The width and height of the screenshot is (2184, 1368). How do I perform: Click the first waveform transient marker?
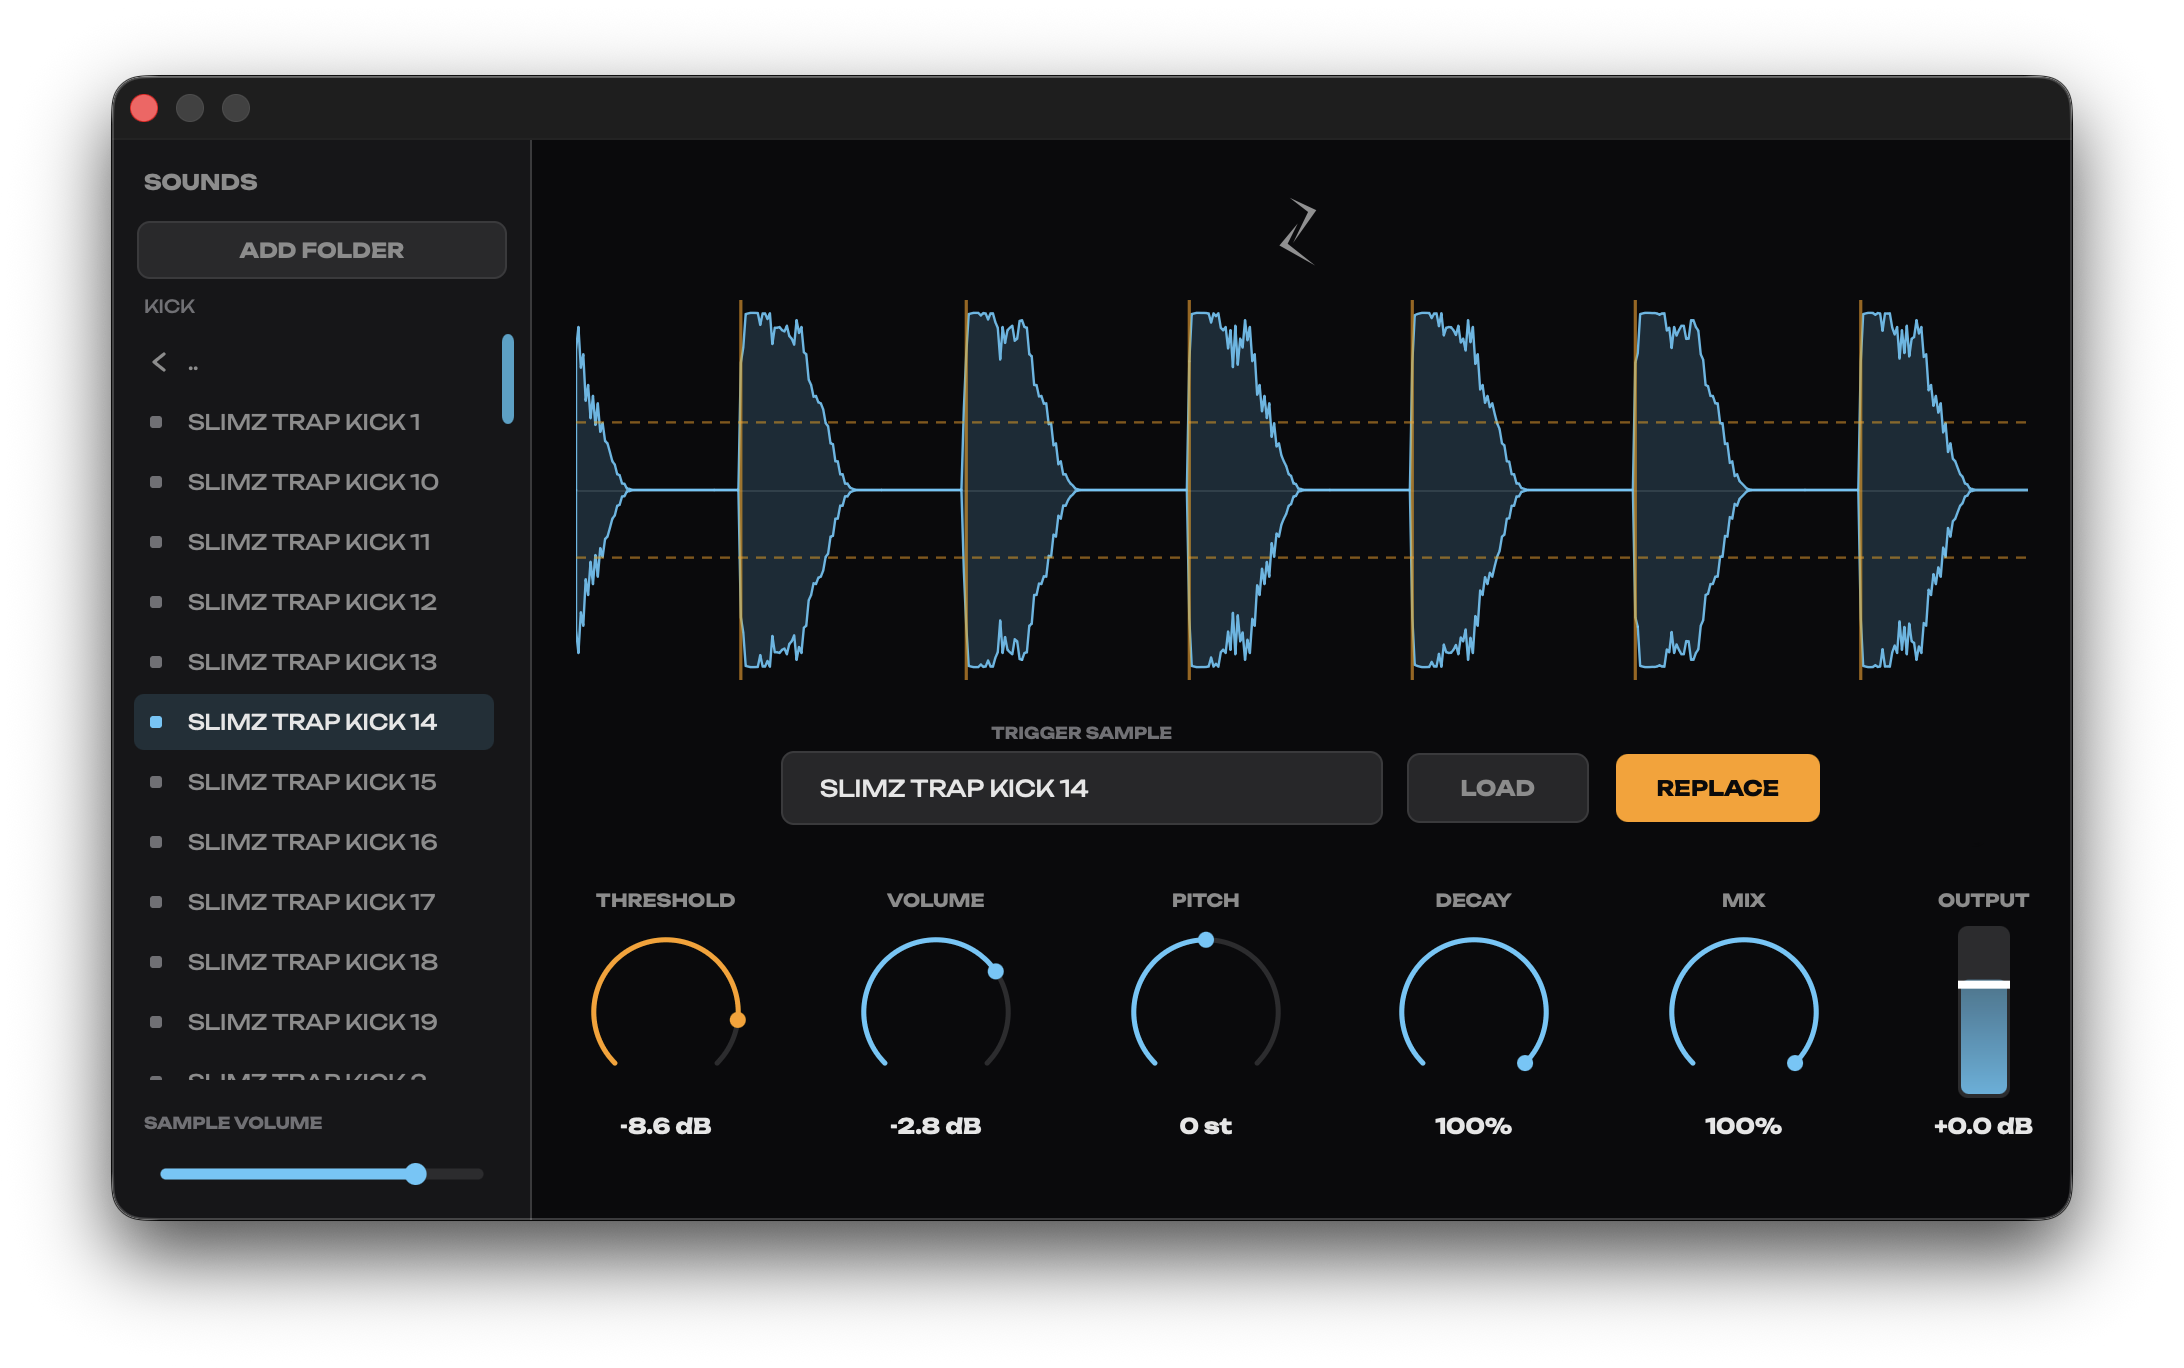click(x=741, y=490)
